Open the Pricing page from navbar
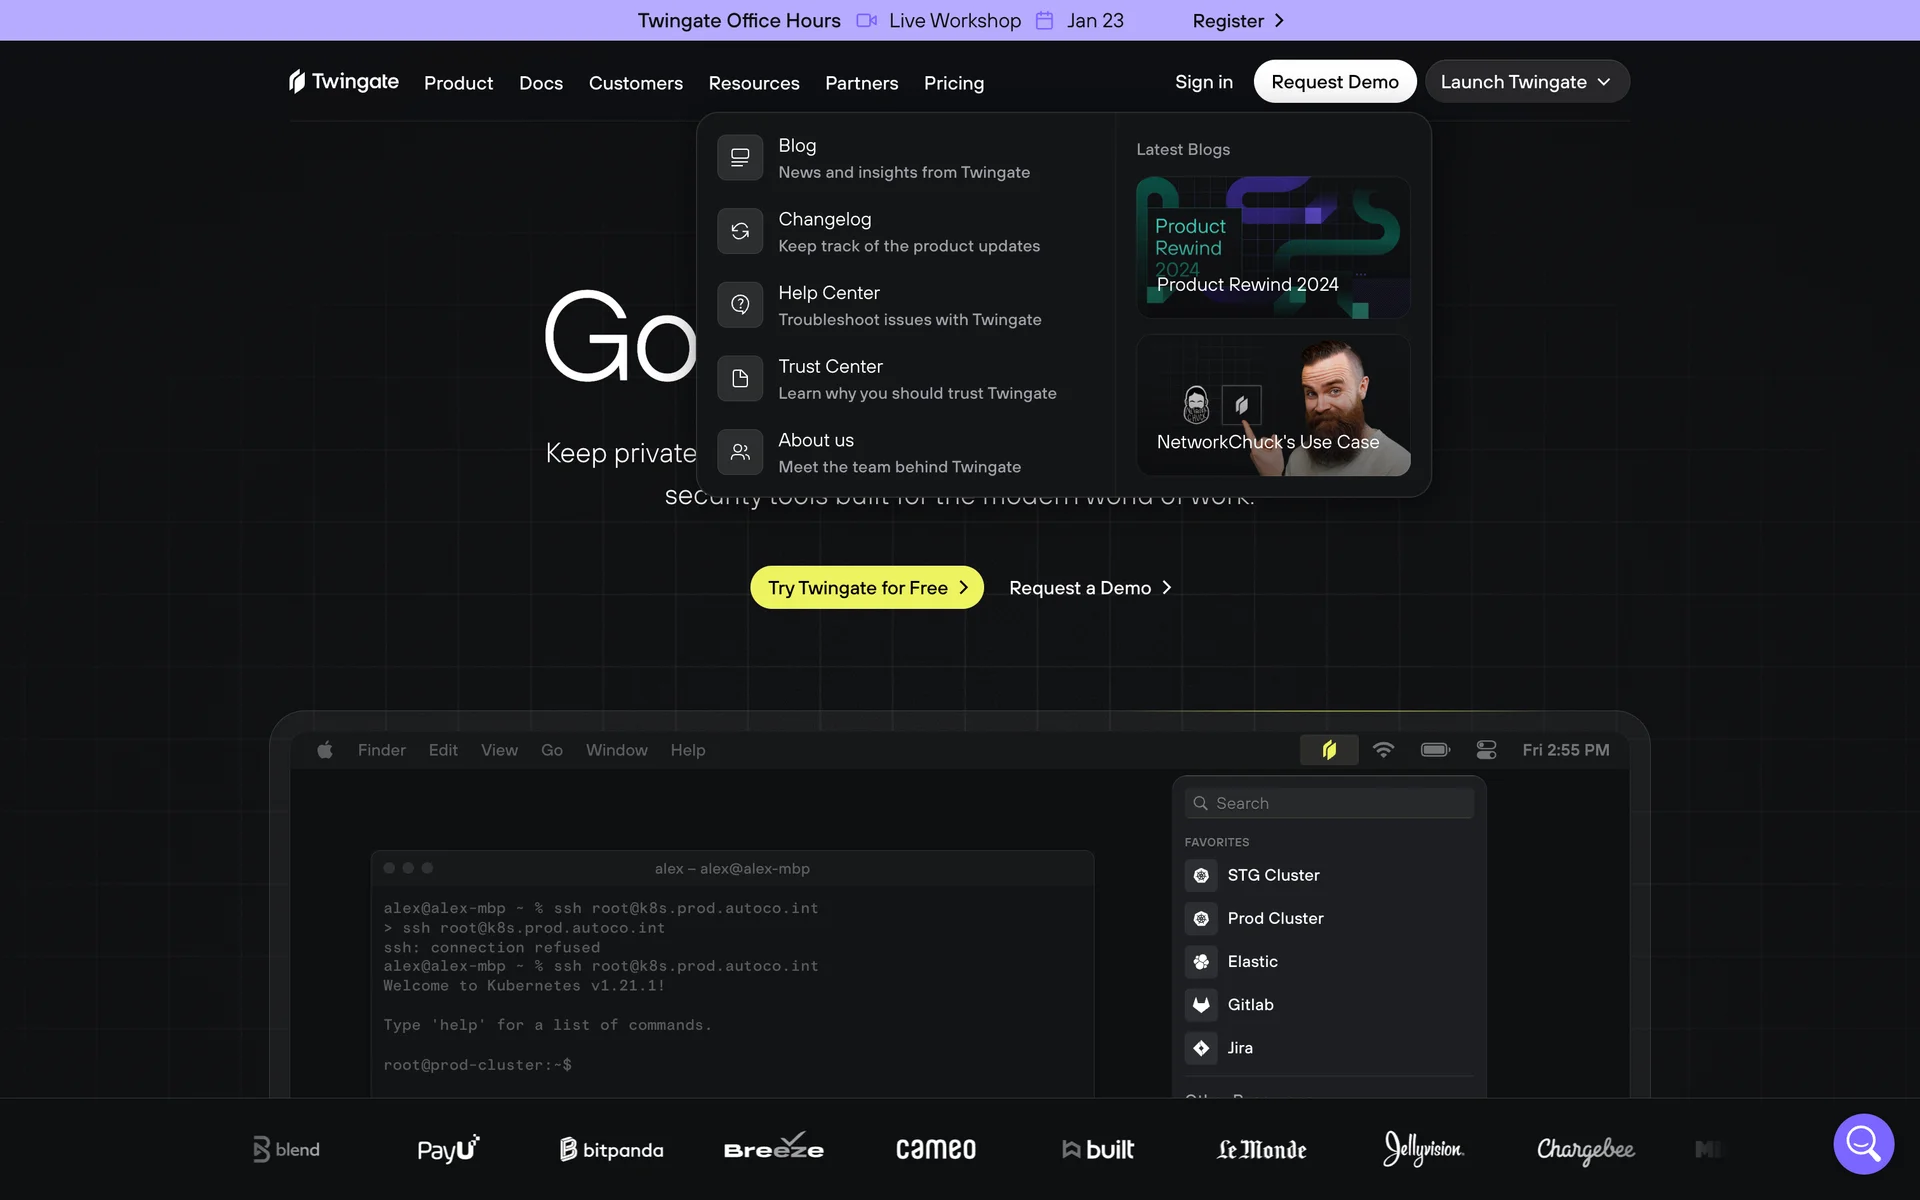 [x=953, y=83]
